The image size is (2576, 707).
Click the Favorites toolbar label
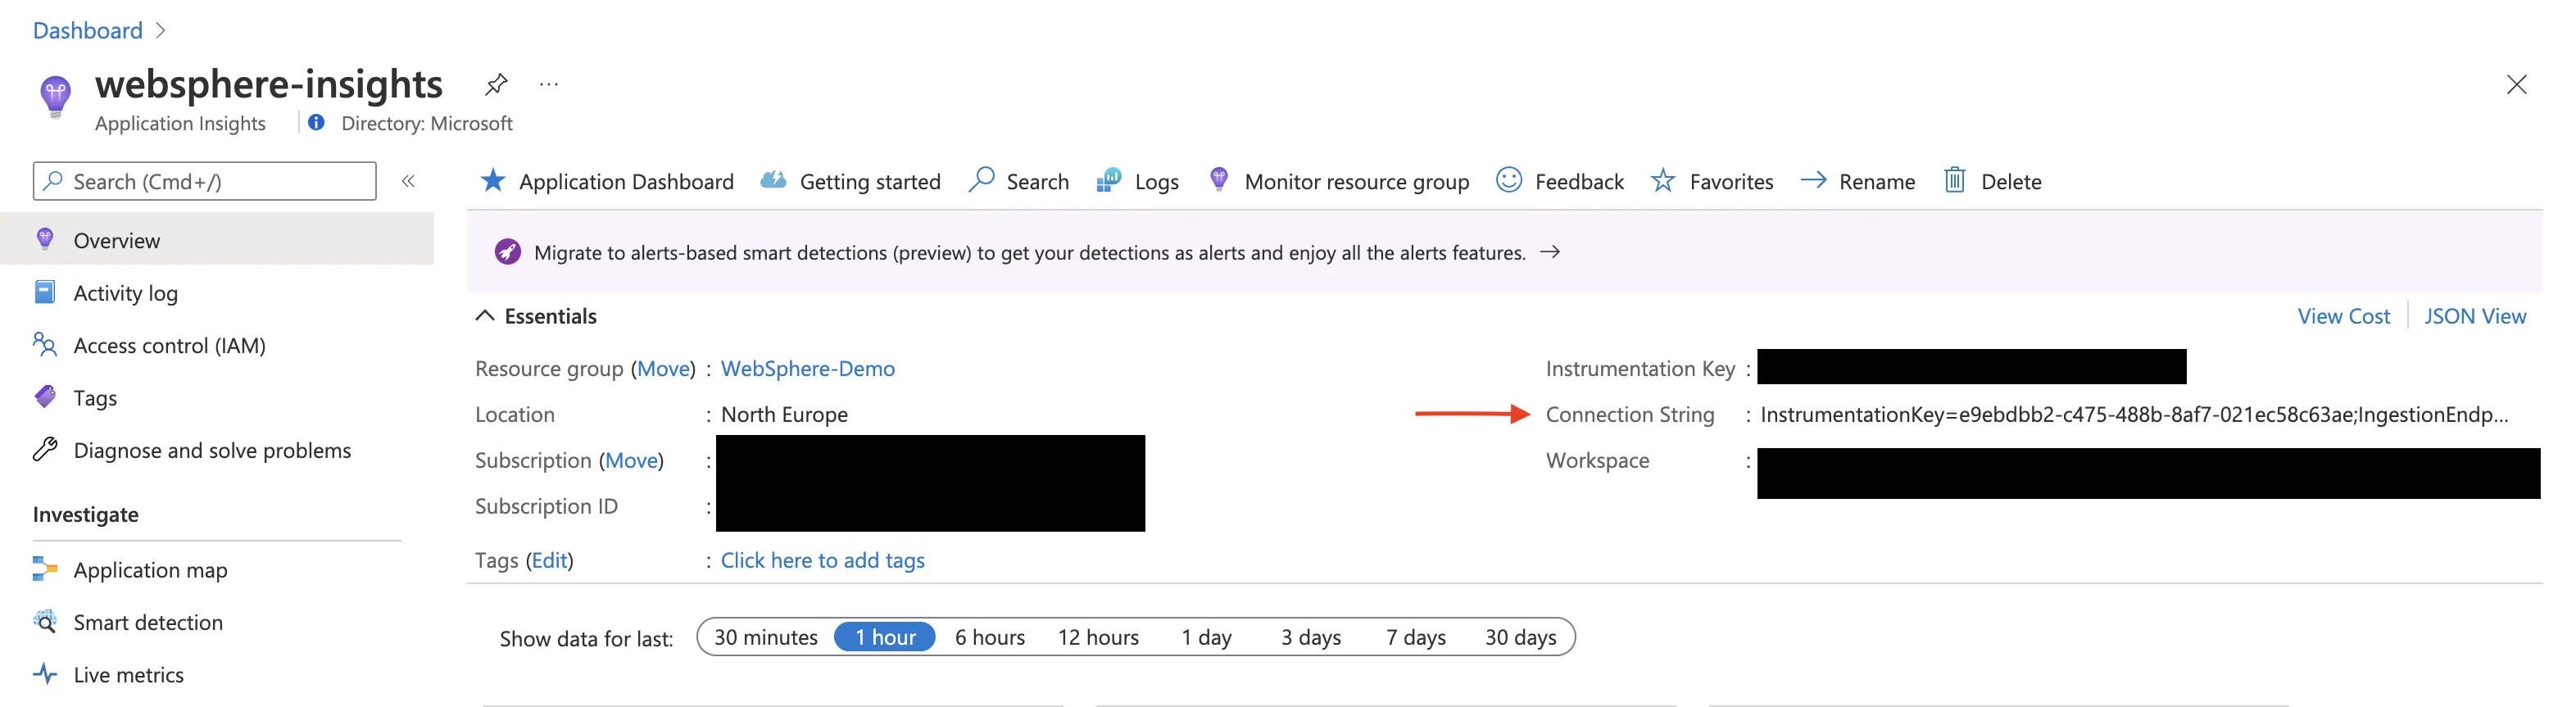1731,182
